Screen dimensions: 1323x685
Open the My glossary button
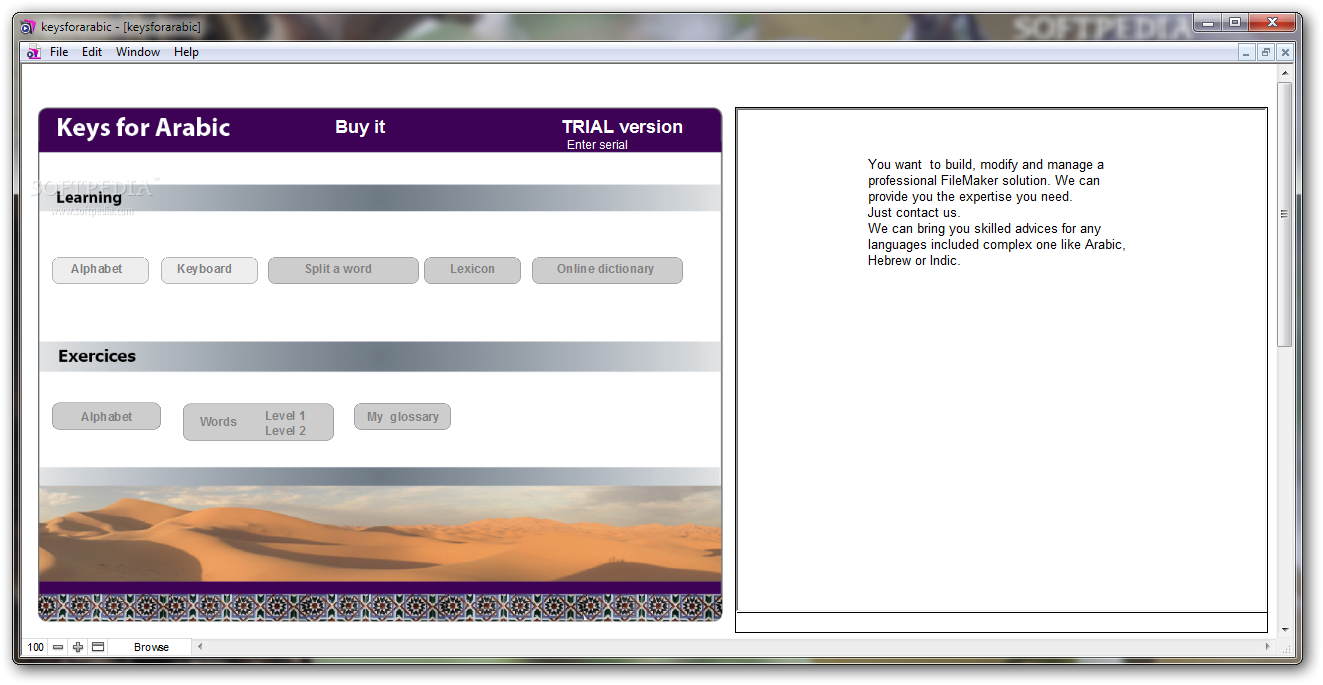[x=402, y=416]
